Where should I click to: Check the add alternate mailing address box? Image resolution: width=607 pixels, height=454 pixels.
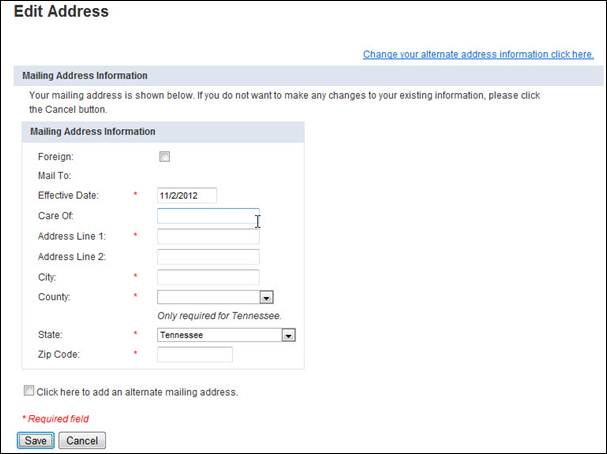(29, 390)
